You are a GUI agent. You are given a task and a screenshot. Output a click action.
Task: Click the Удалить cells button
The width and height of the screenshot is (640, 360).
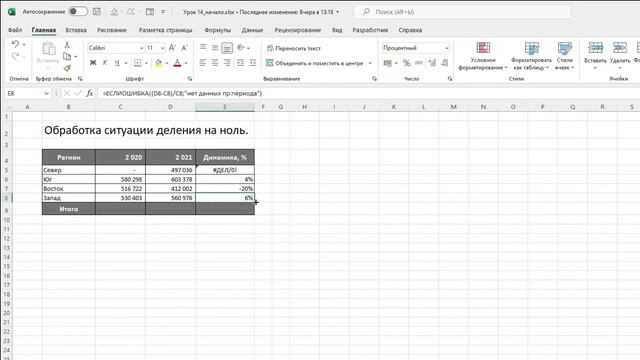tap(620, 55)
